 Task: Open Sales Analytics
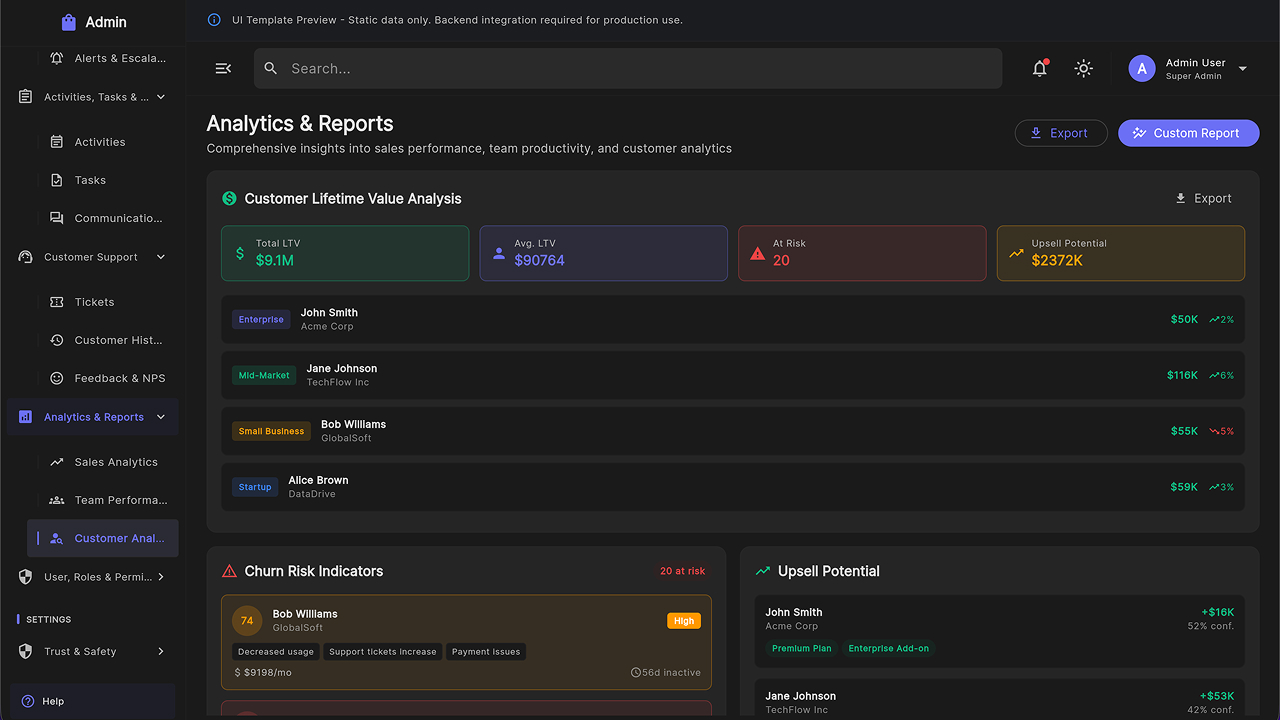point(103,462)
